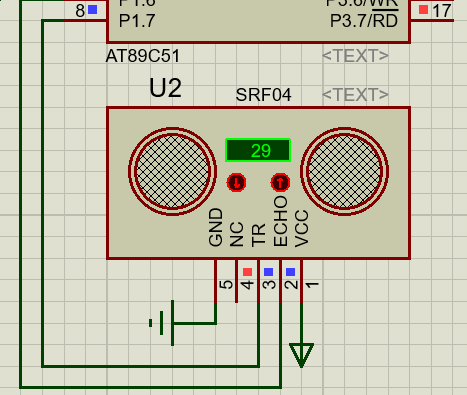
Task: Click the red logic marker next to pin 17
Action: tap(423, 10)
